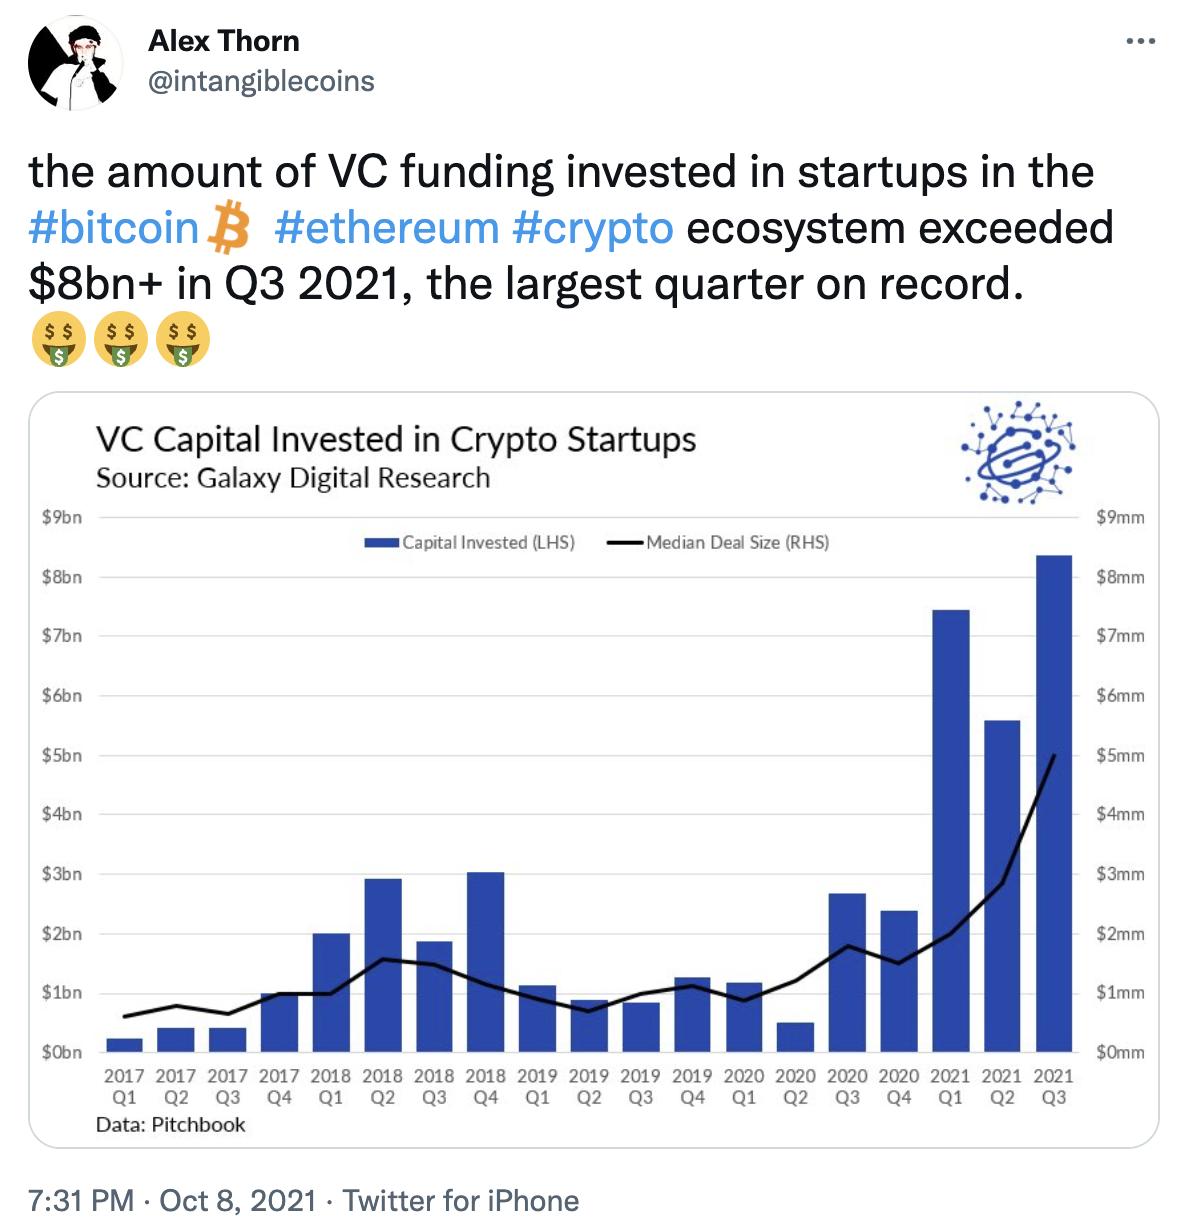Open the #bitcoin hashtag
The width and height of the screenshot is (1192, 1224).
[x=115, y=228]
